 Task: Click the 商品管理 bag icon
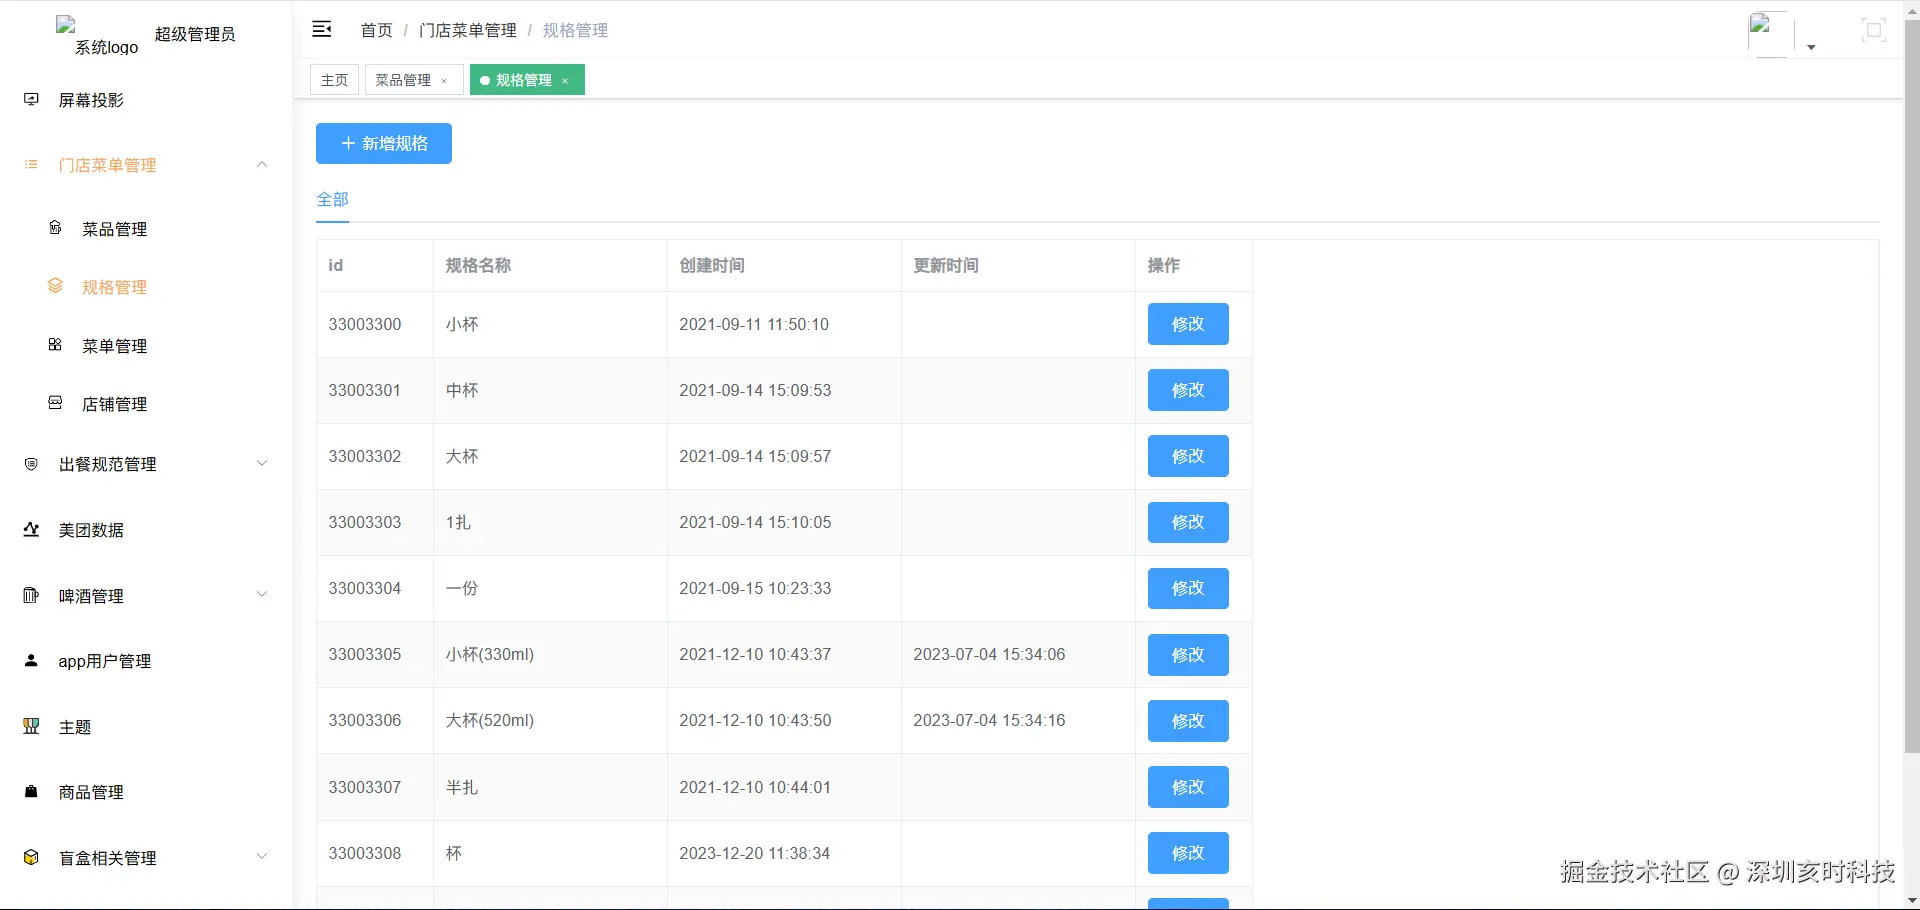(31, 791)
